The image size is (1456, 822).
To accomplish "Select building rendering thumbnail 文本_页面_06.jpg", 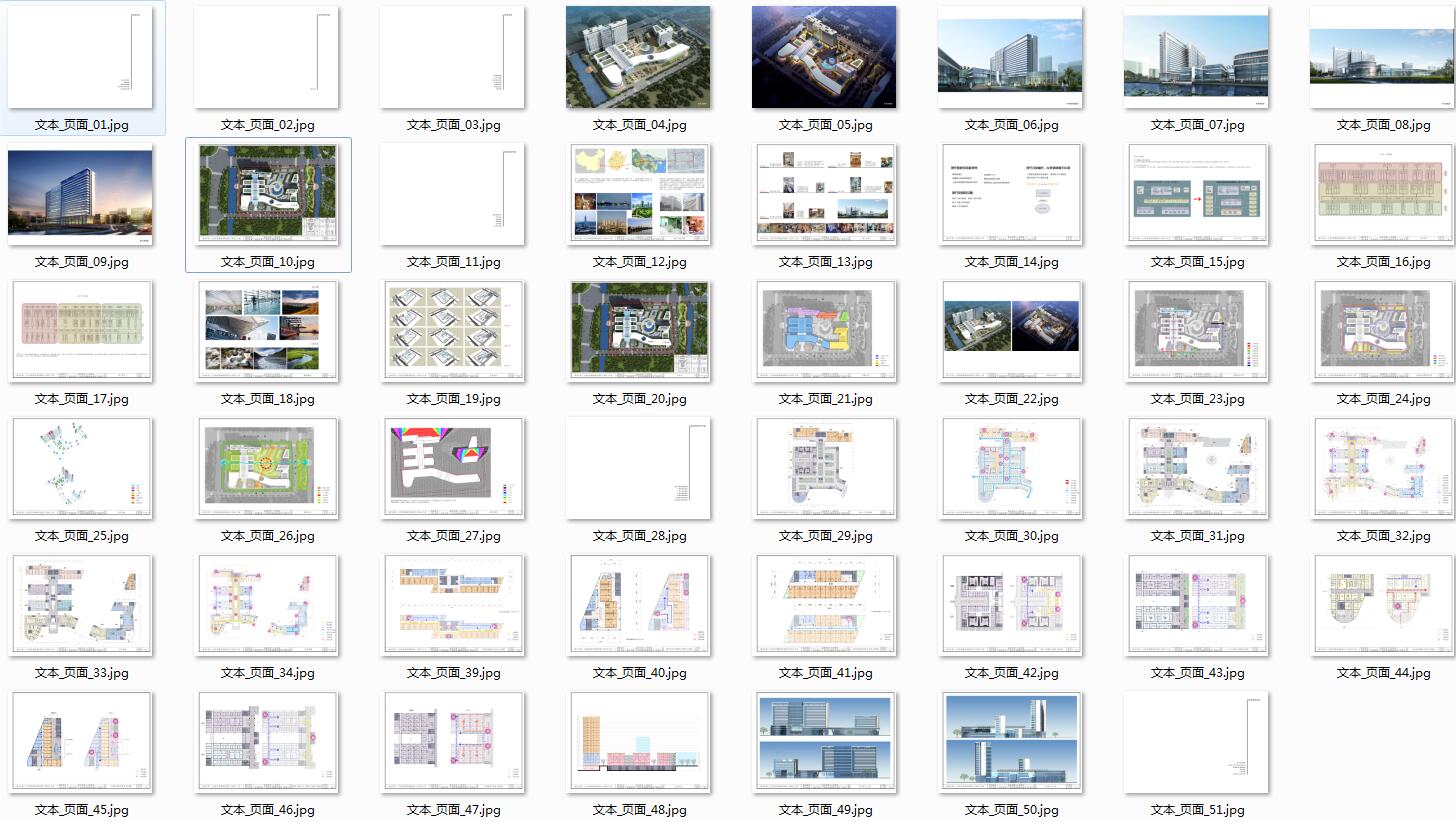I will tap(1010, 58).
